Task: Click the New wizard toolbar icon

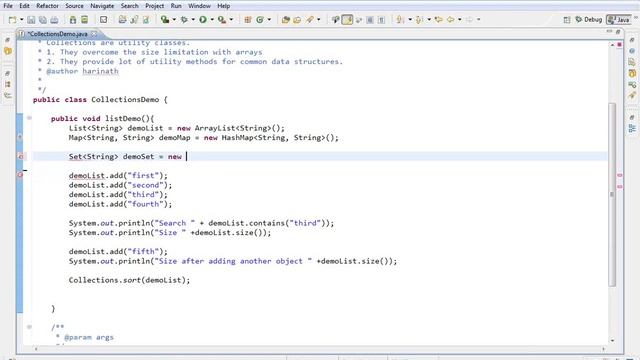Action: (13, 20)
